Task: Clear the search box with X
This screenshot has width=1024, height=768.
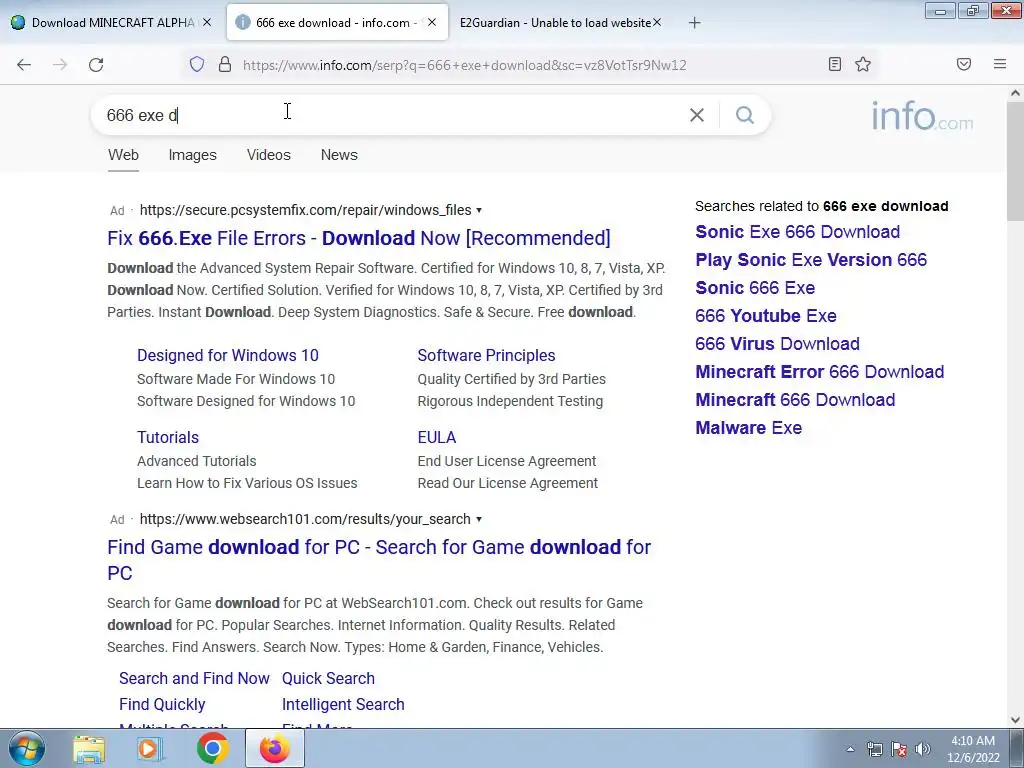Action: (x=697, y=115)
